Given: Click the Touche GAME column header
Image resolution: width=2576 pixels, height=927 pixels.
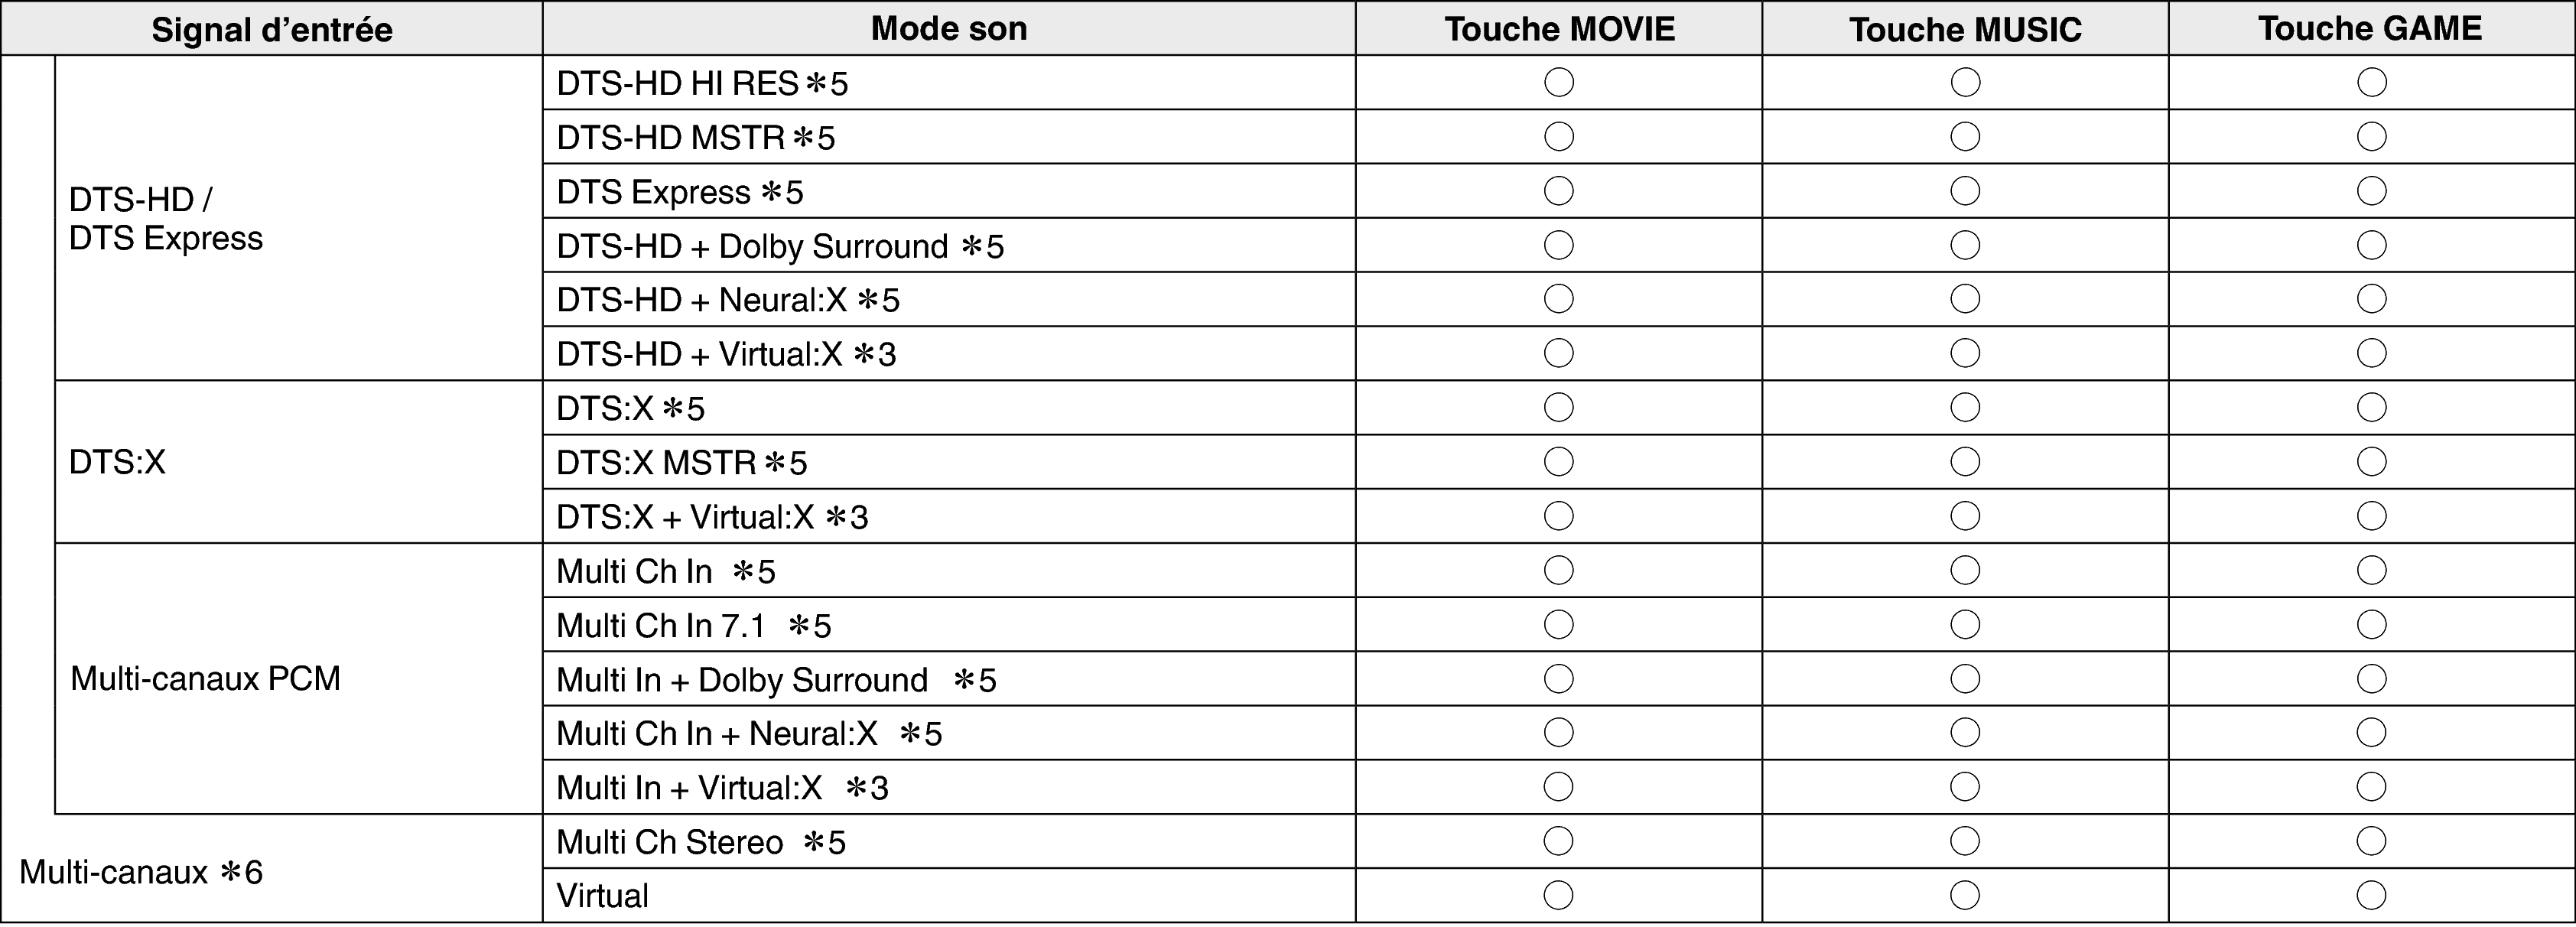Looking at the screenshot, I should 2370,29.
